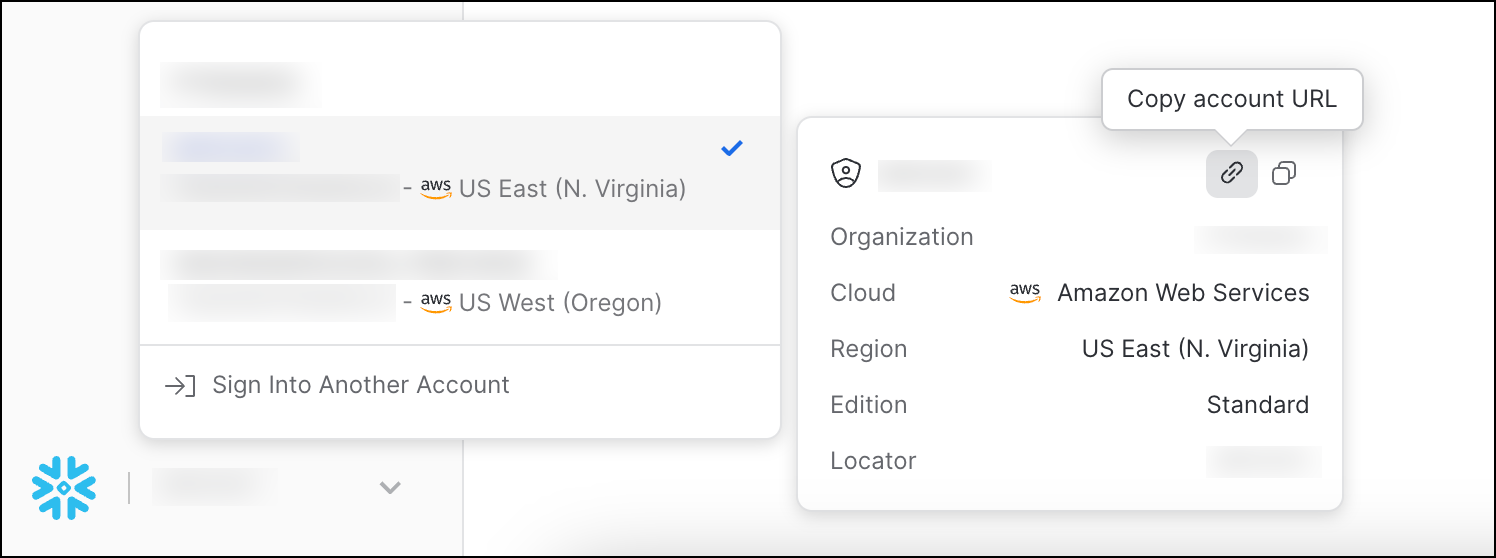Click the Amazon Web Services cloud value
Screen dimensions: 1496x558
[1183, 293]
